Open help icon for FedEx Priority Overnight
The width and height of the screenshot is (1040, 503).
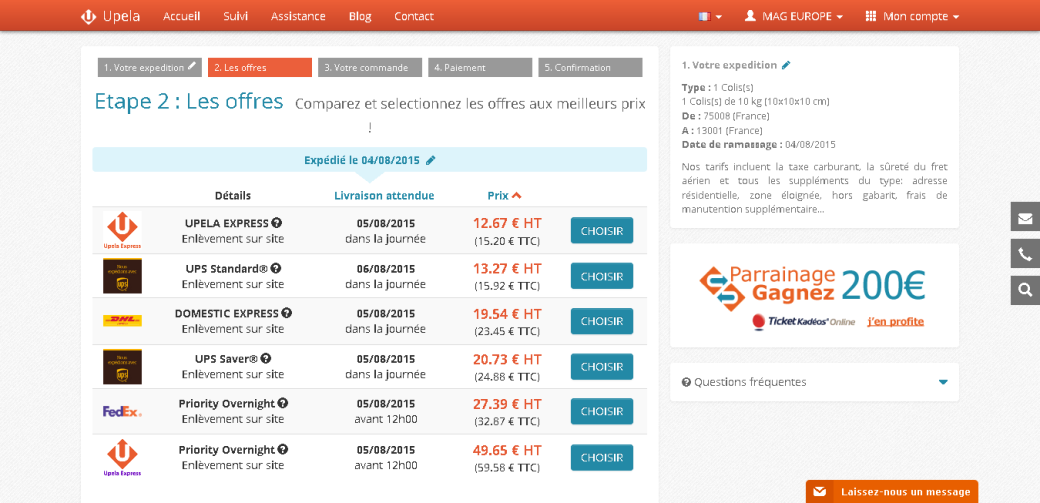tap(283, 403)
